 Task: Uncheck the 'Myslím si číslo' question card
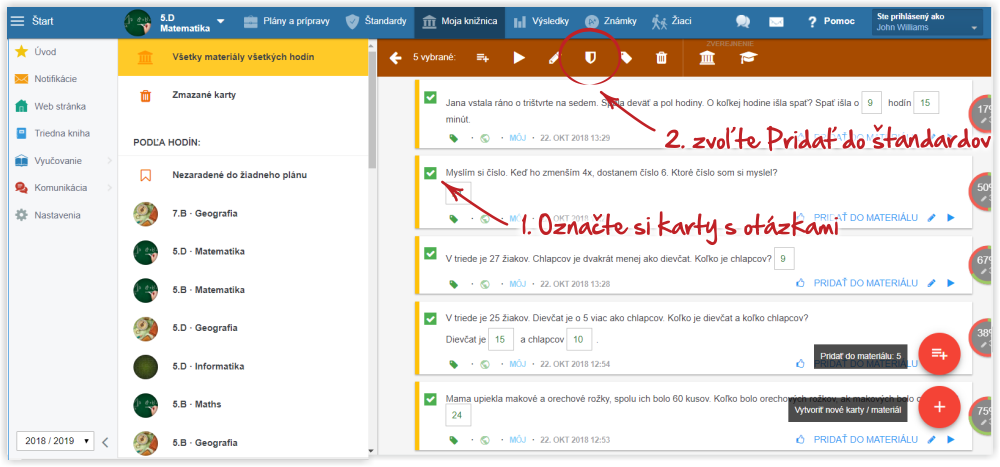pos(430,173)
